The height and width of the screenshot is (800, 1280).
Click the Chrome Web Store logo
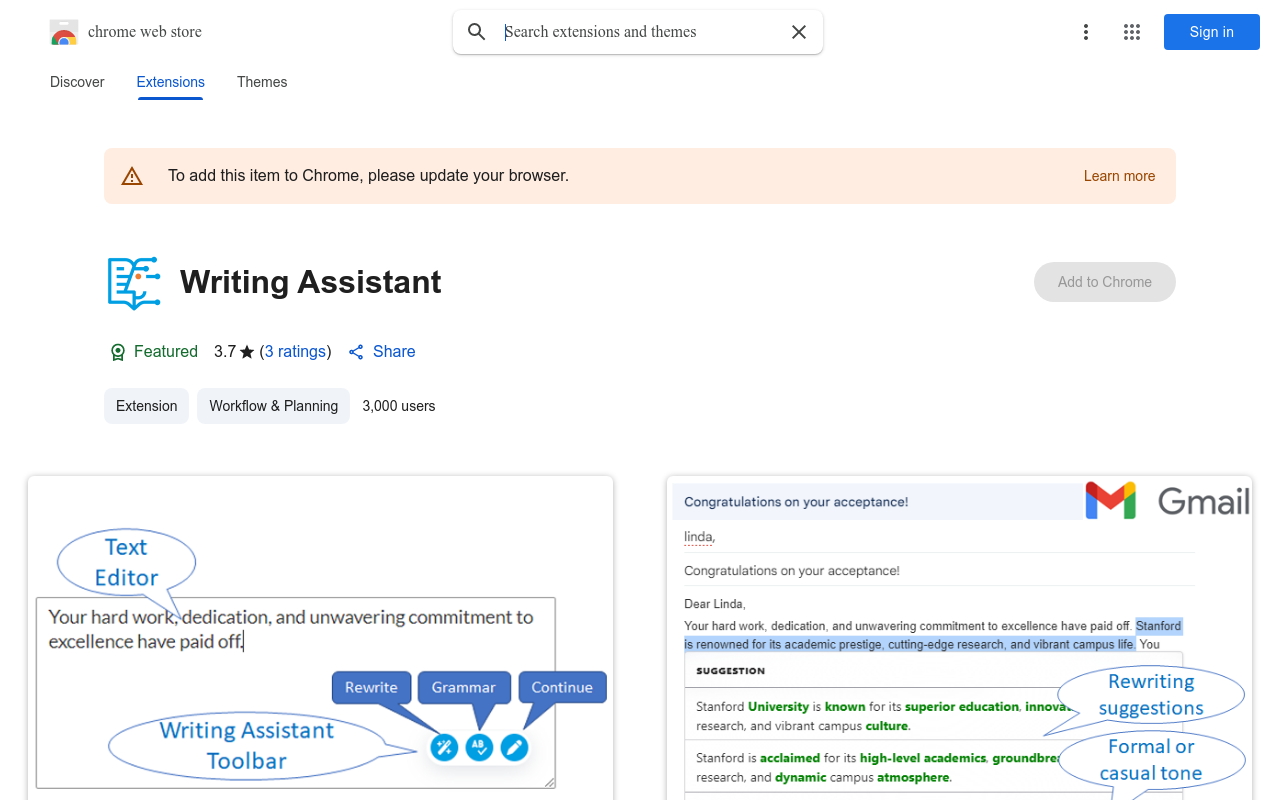coord(64,32)
